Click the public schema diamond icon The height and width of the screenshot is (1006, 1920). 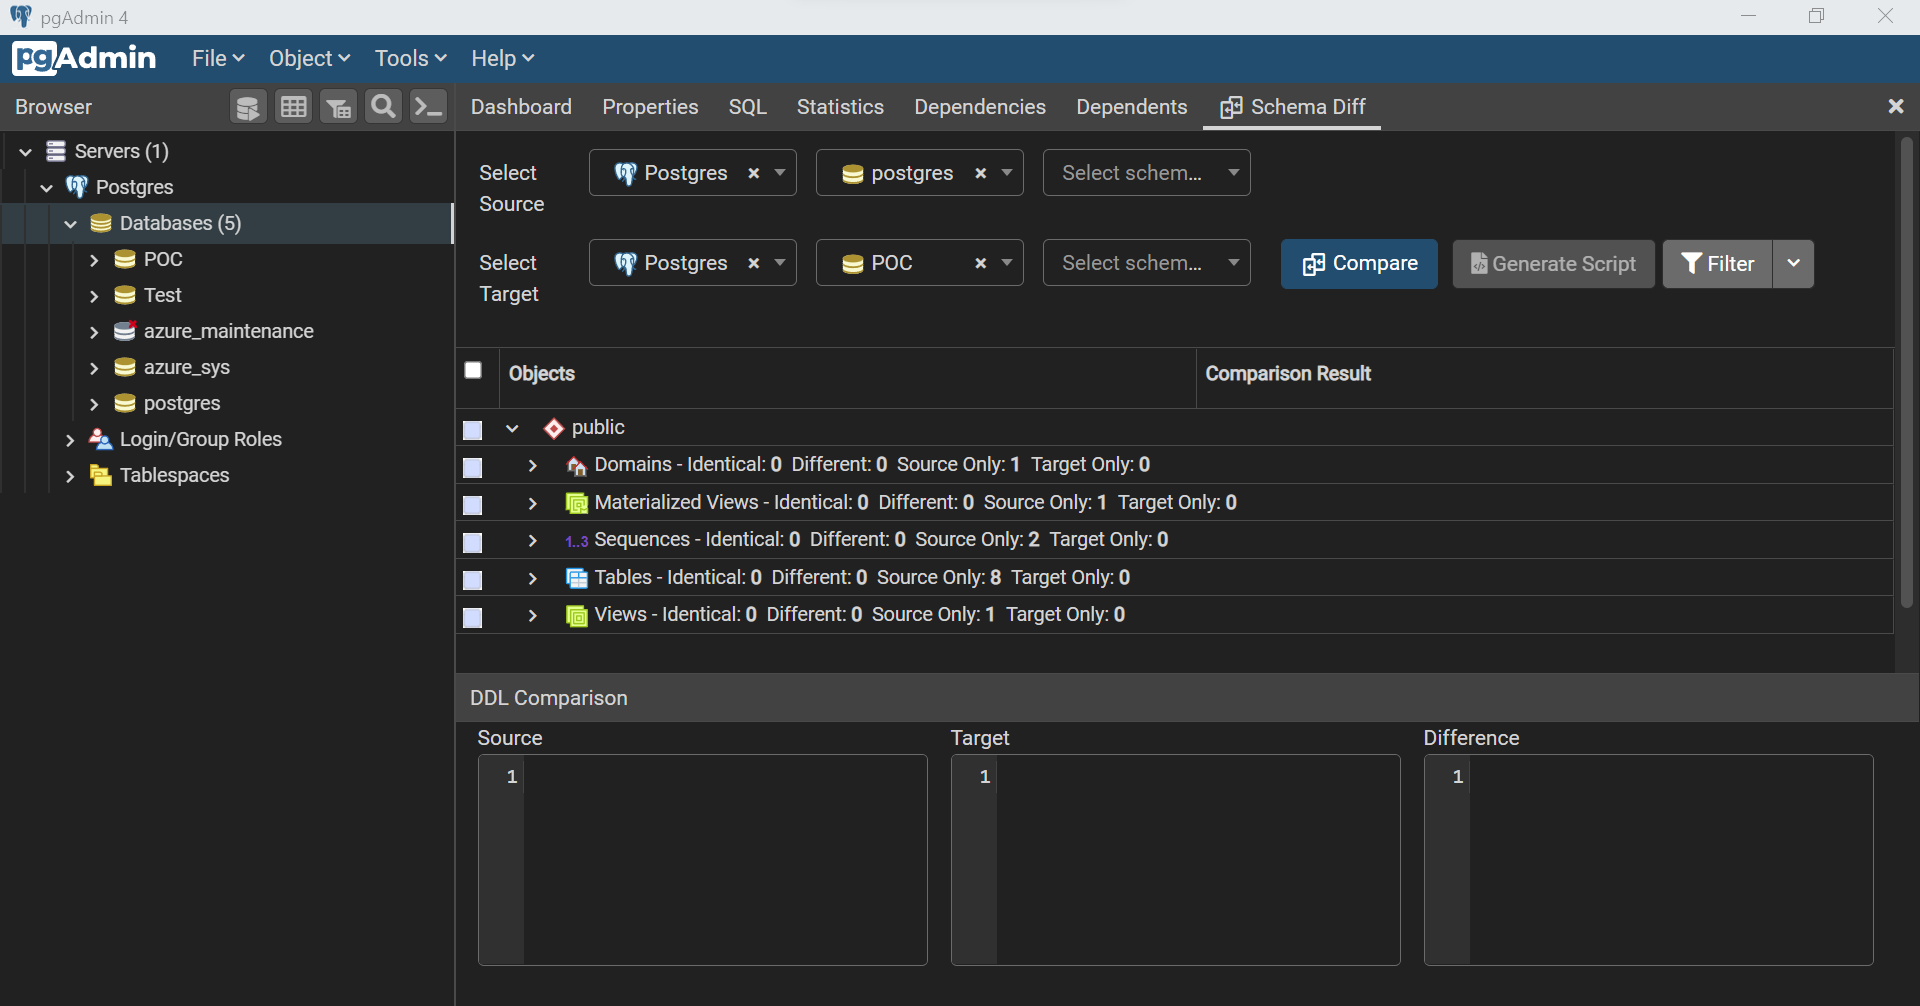click(554, 428)
